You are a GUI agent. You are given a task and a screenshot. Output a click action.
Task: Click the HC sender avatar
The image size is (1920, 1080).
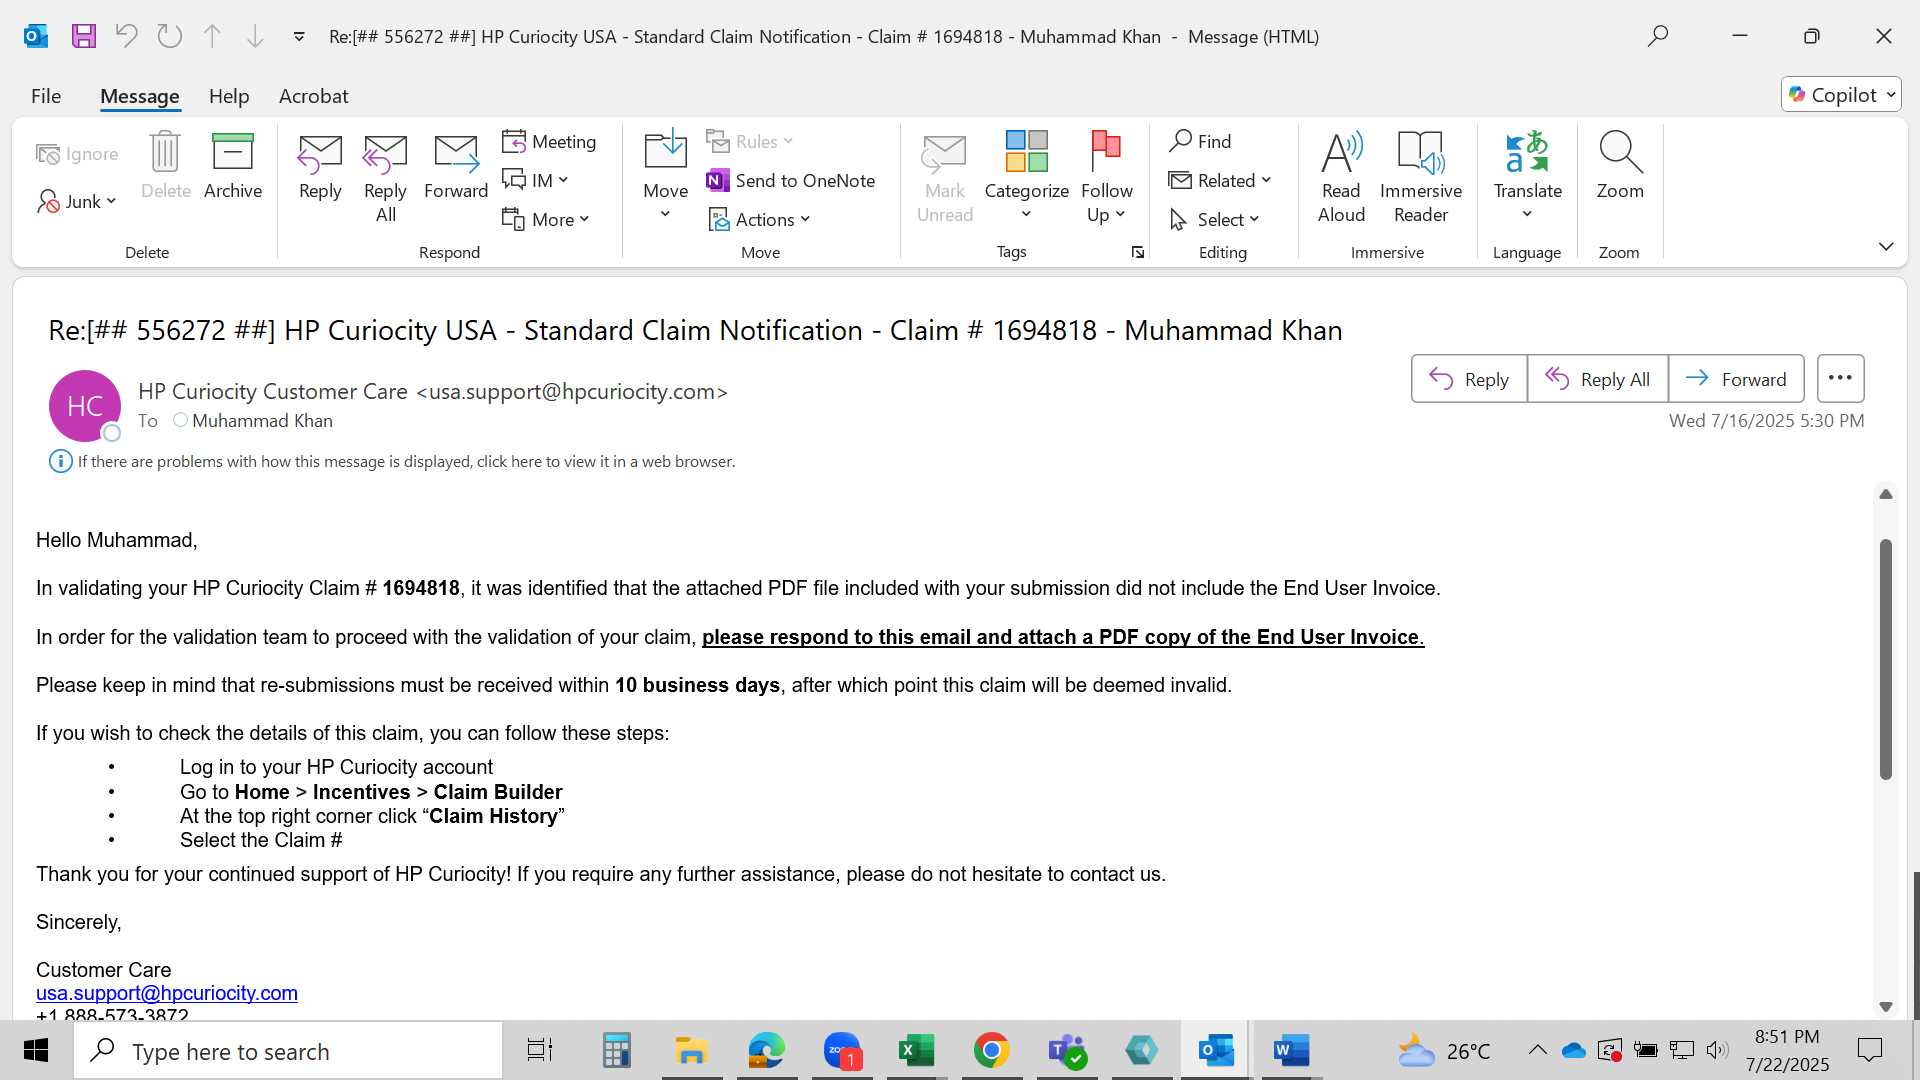(85, 406)
